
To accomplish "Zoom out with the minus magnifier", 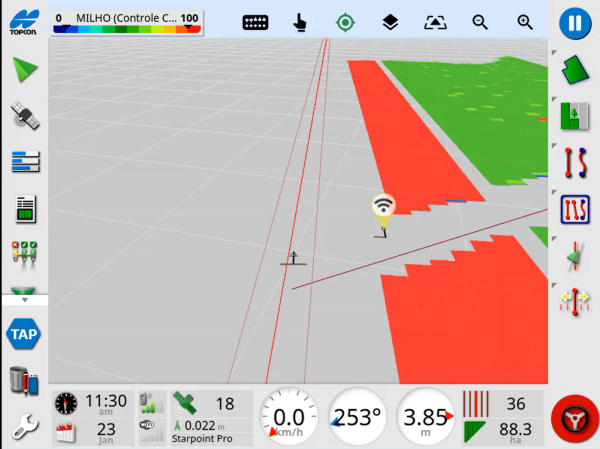I will coord(480,23).
